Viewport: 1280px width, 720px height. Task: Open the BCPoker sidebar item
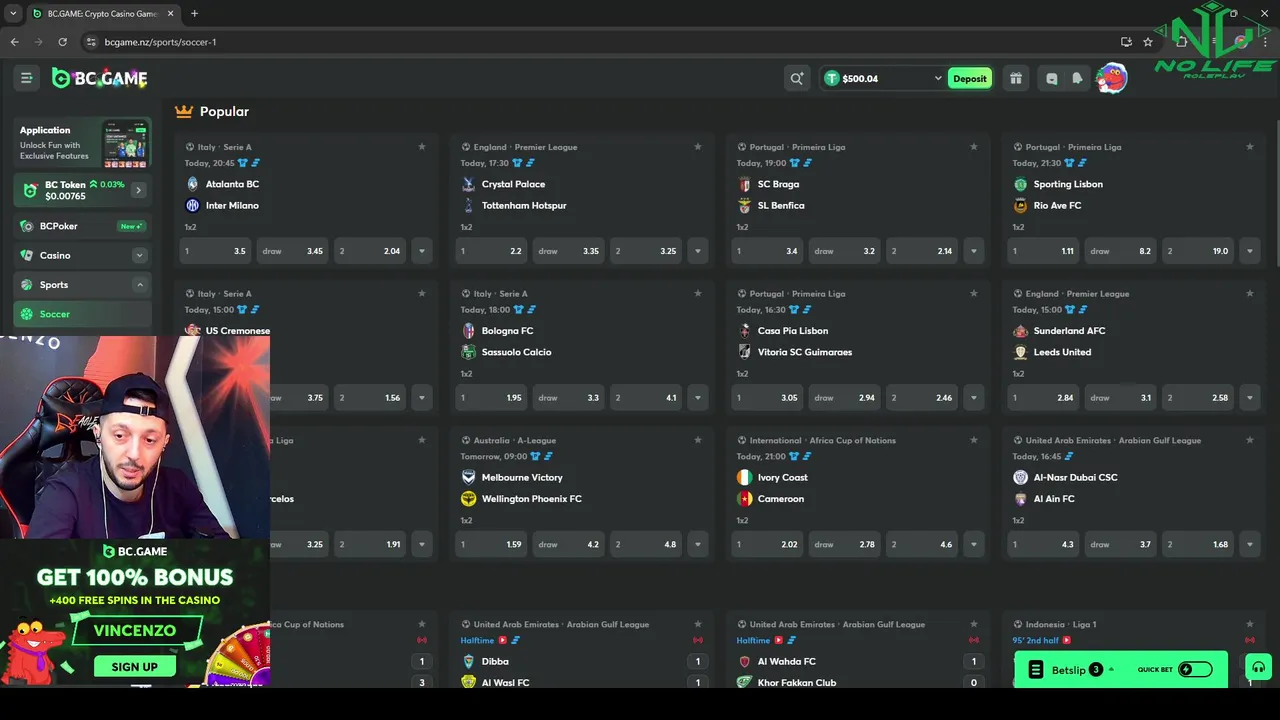point(82,226)
